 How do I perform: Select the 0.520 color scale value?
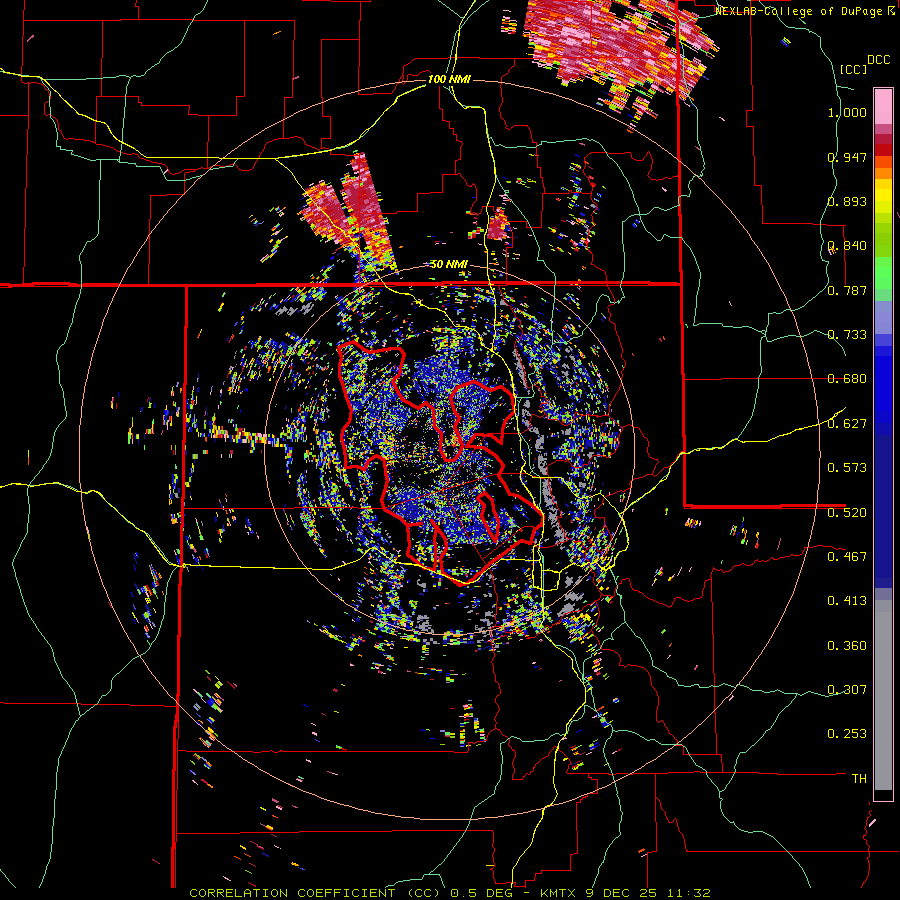tap(847, 512)
